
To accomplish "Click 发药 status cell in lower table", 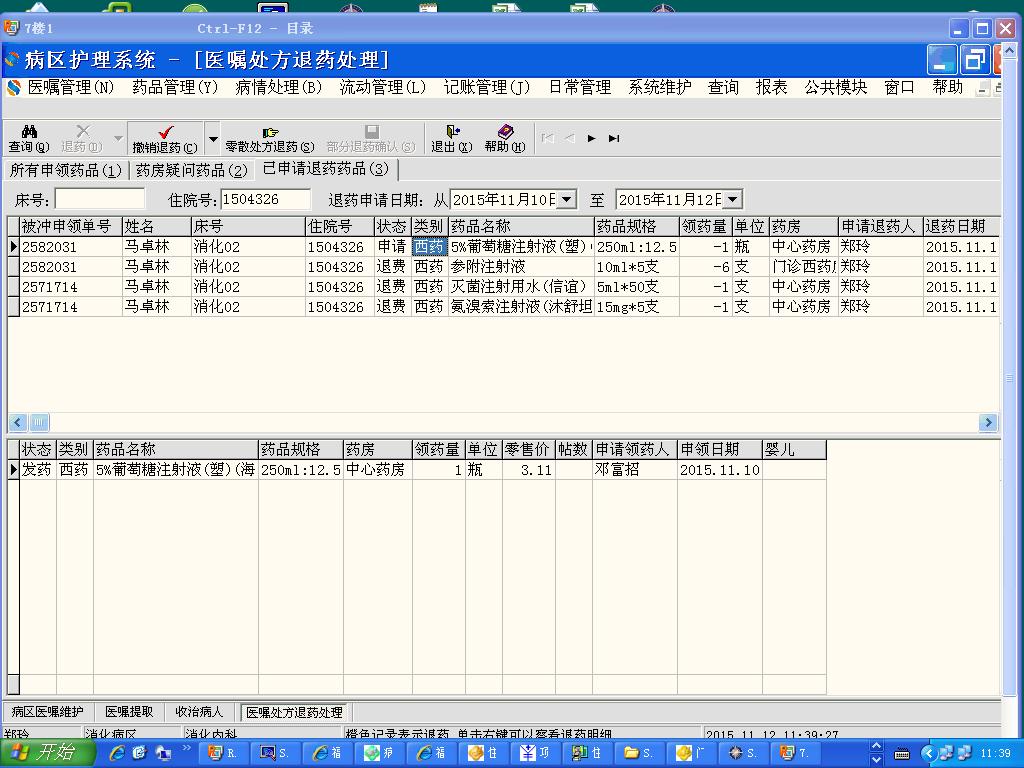I will tap(37, 470).
